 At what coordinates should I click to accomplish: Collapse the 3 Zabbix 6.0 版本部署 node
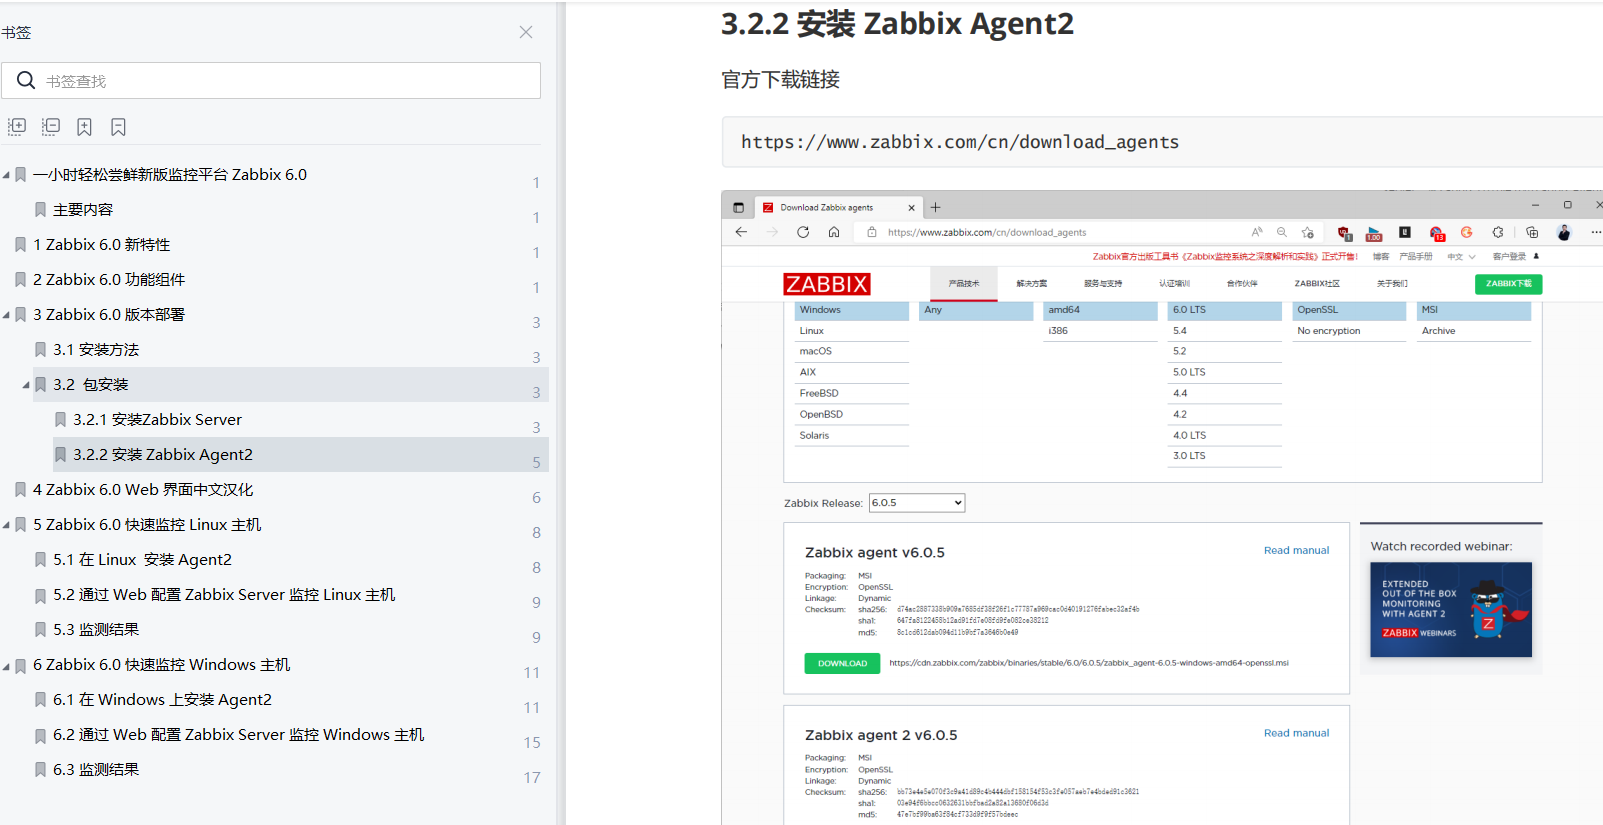[6, 315]
